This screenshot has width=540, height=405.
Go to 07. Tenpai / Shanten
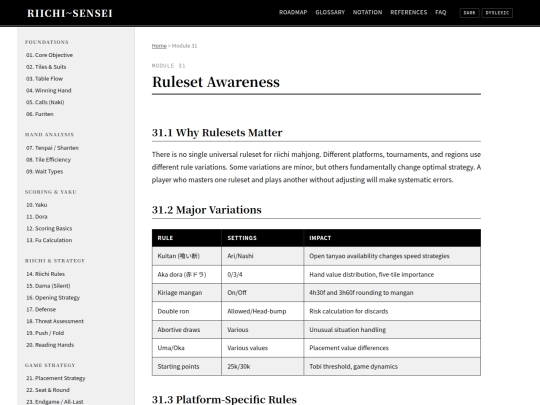[52, 148]
